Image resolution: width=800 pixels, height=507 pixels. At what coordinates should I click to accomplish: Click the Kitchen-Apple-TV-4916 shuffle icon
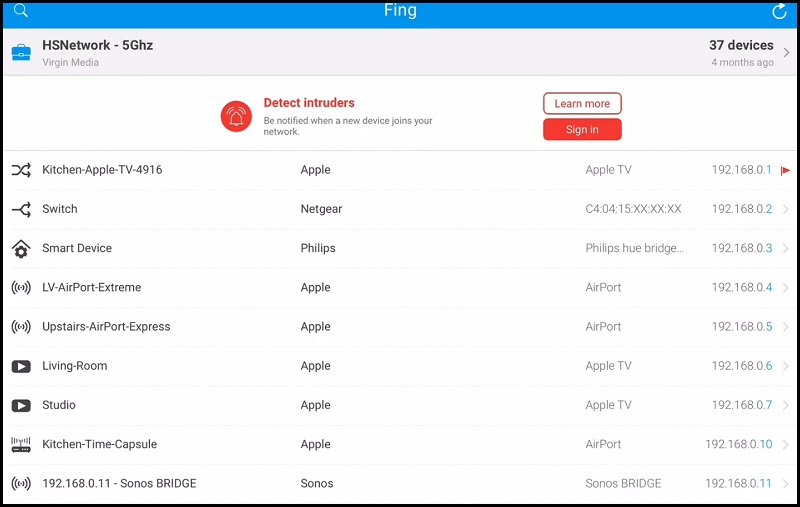pyautogui.click(x=21, y=170)
